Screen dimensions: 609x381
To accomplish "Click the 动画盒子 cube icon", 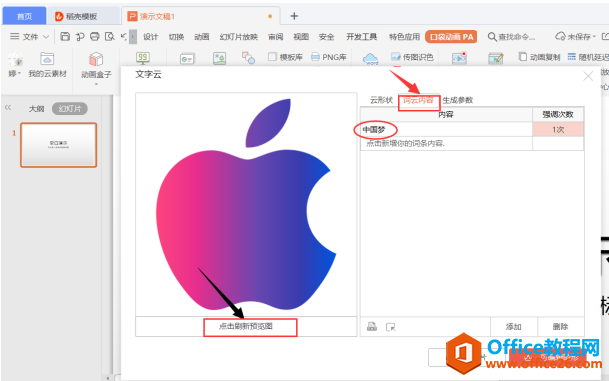I will coord(96,59).
